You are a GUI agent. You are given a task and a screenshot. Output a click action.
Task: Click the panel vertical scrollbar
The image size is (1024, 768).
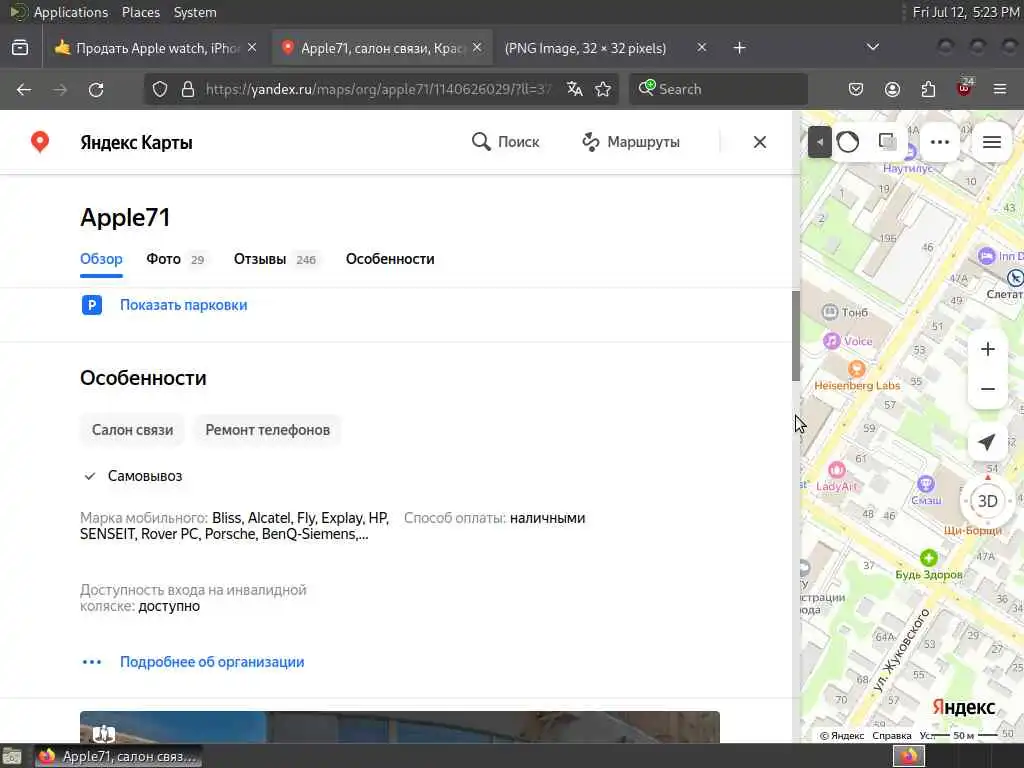tap(796, 336)
